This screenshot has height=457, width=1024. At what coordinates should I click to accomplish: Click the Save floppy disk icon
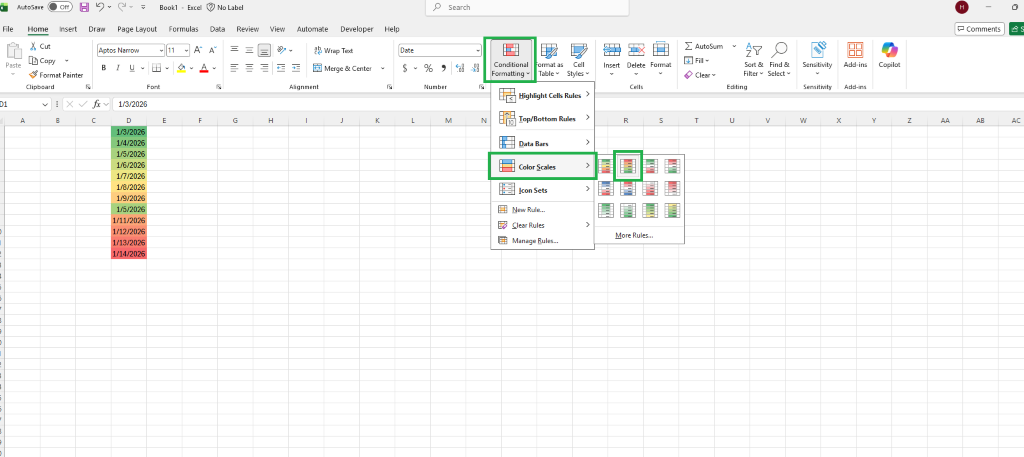(84, 7)
